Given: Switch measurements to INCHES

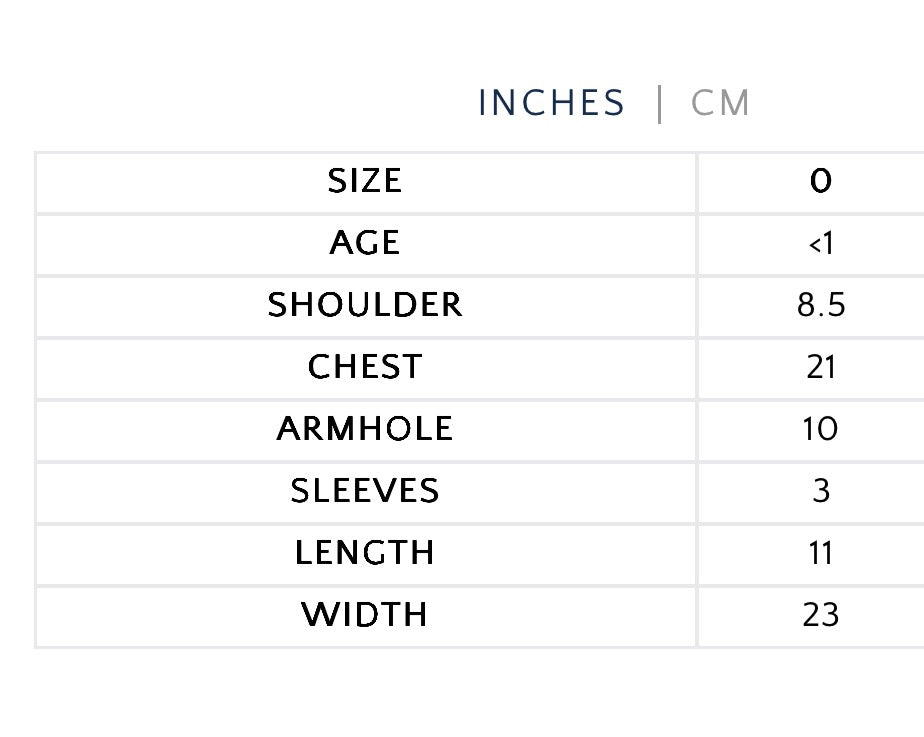Looking at the screenshot, I should click(551, 103).
